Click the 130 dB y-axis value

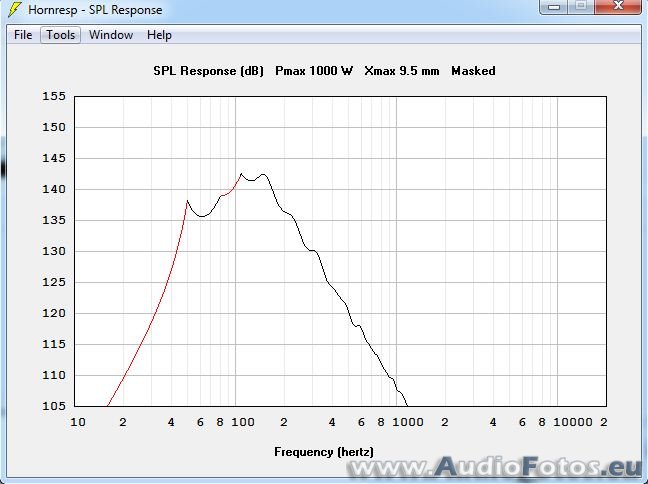[54, 251]
